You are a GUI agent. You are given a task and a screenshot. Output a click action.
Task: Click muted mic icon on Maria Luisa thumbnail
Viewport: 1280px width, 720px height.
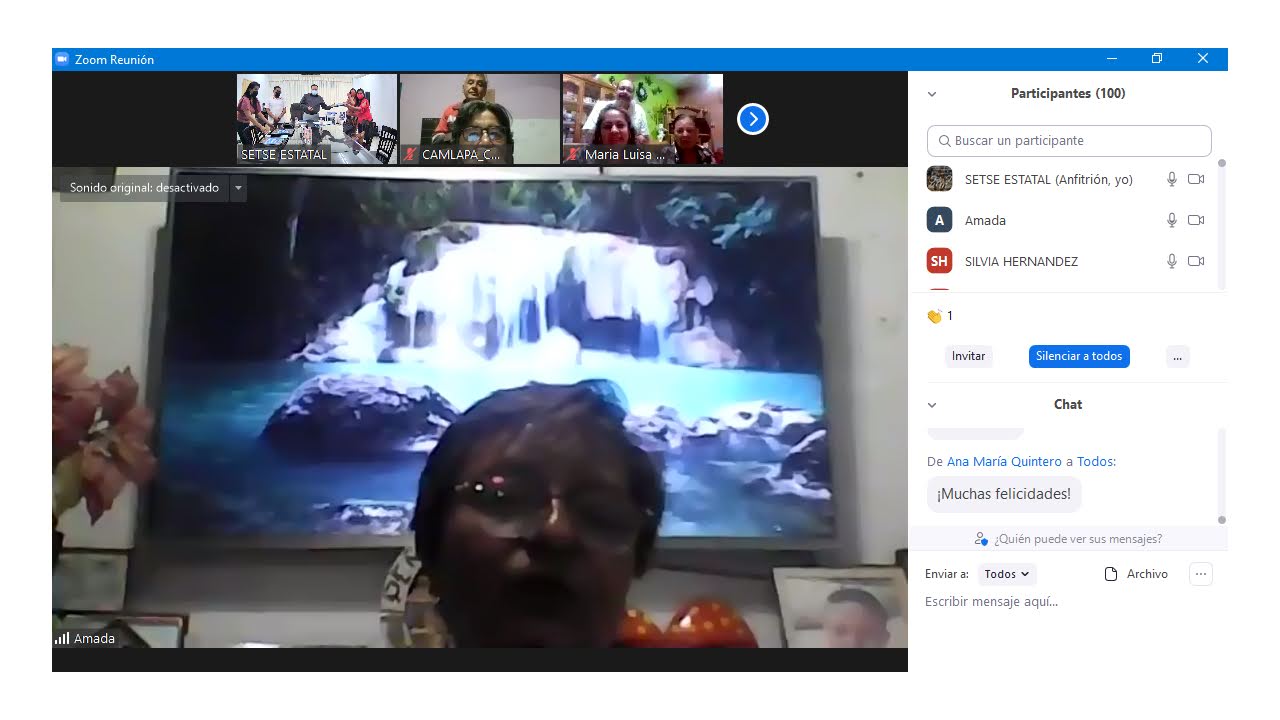[x=573, y=155]
